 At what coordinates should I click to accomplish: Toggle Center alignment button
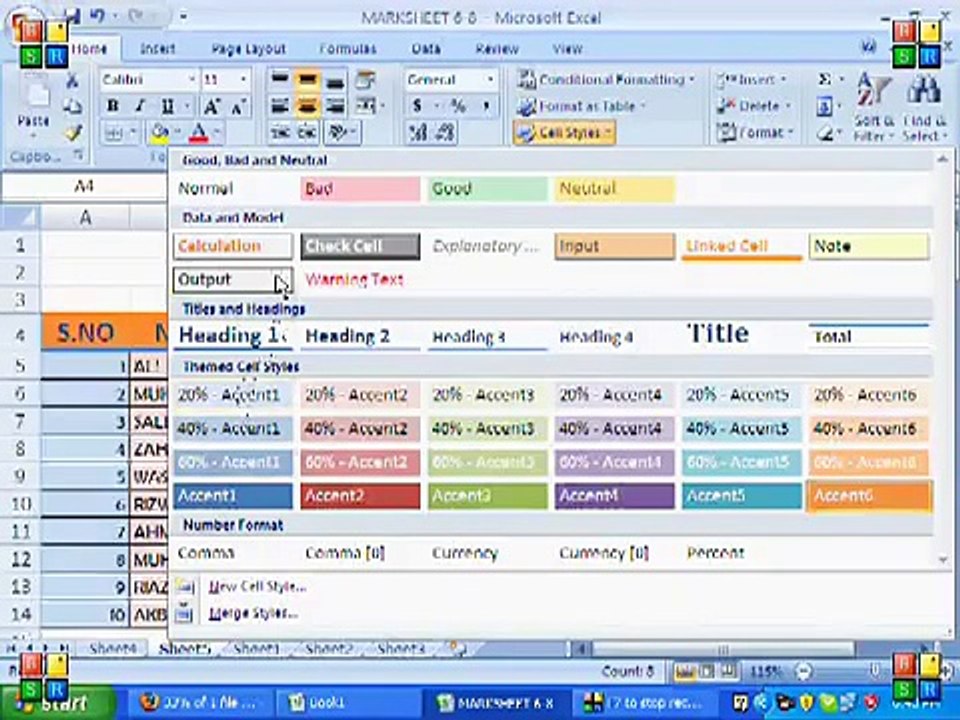point(307,106)
